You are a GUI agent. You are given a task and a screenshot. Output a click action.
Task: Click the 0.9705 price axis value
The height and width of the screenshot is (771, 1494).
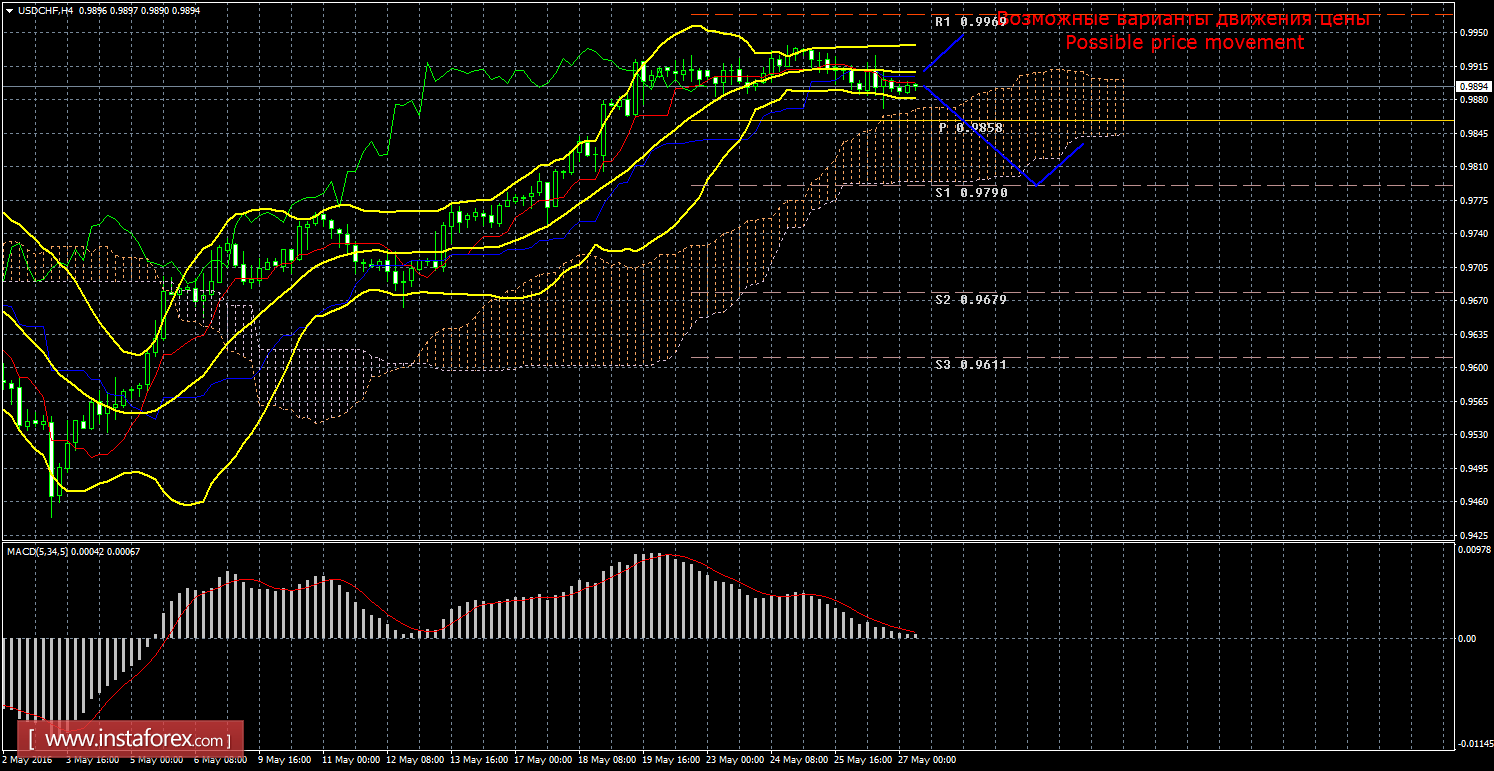[1471, 268]
